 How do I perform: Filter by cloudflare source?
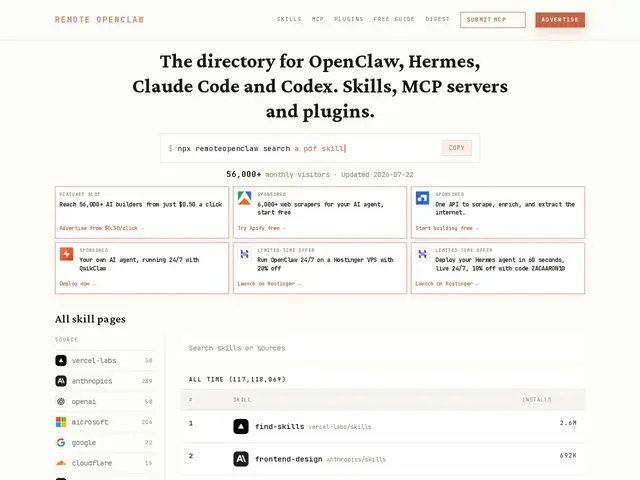(x=104, y=463)
